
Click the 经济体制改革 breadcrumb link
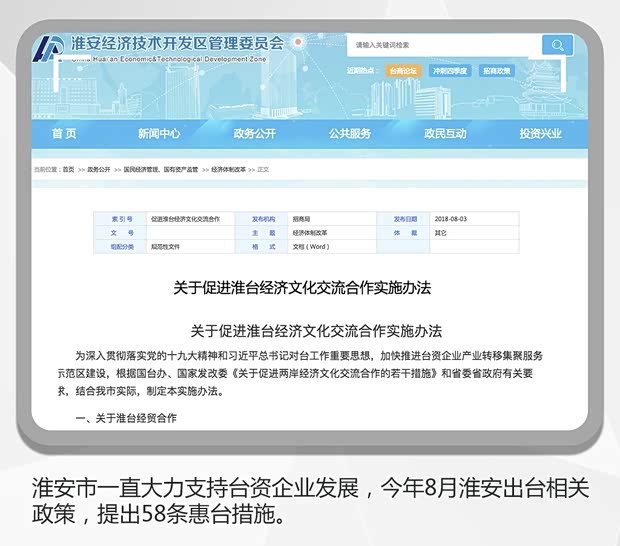(x=228, y=170)
